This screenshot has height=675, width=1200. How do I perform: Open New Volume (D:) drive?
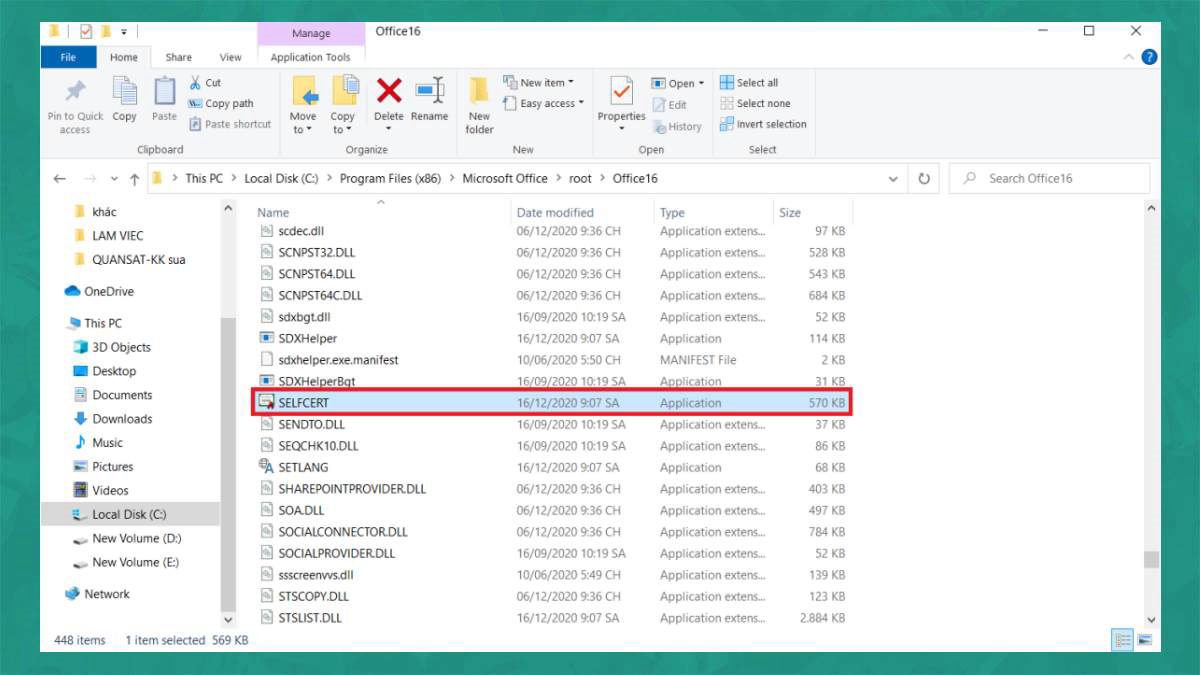pos(126,538)
